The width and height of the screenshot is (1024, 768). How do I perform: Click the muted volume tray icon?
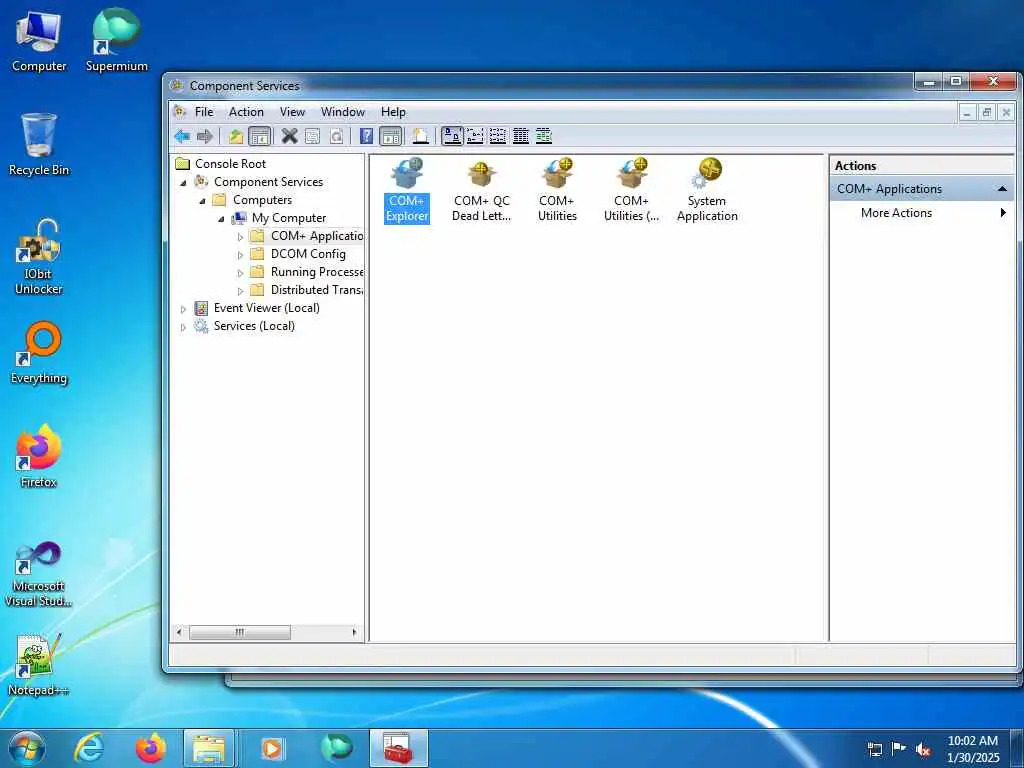coord(923,749)
